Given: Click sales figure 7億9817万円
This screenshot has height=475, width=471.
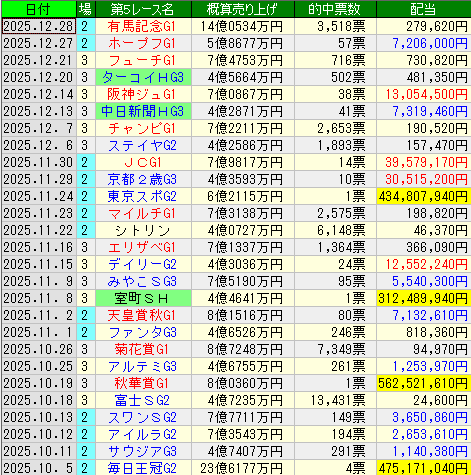Looking at the screenshot, I should [245, 162].
